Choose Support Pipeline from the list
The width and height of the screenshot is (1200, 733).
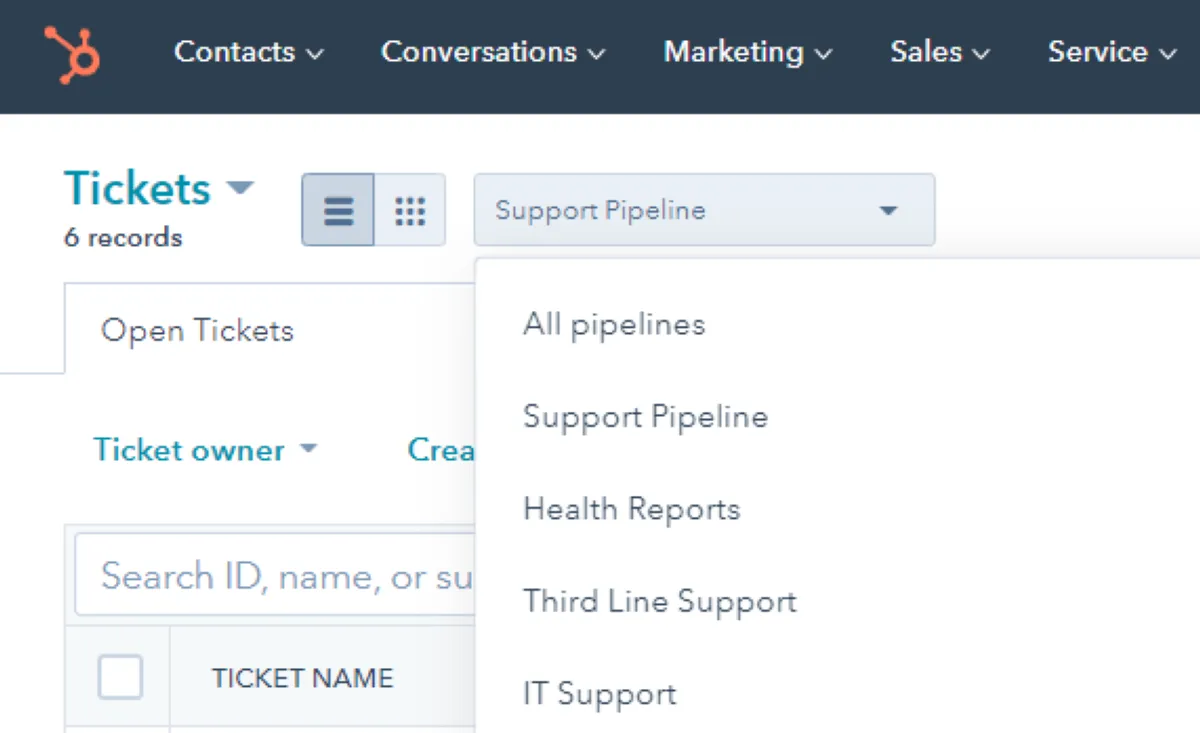[645, 416]
